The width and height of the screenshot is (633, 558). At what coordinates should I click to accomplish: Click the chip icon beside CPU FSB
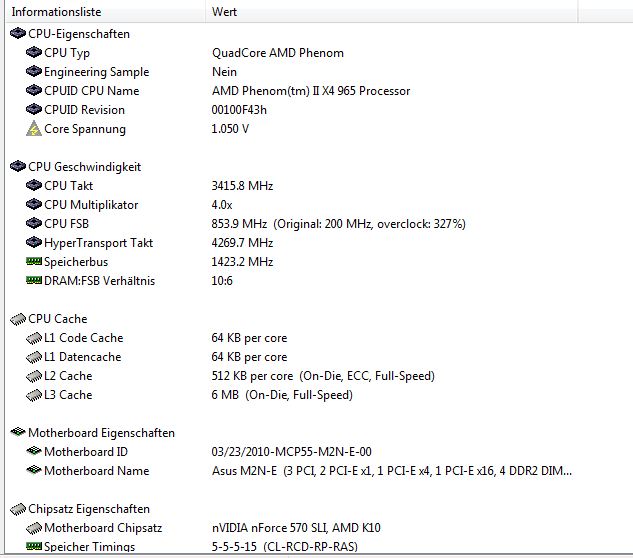(34, 223)
